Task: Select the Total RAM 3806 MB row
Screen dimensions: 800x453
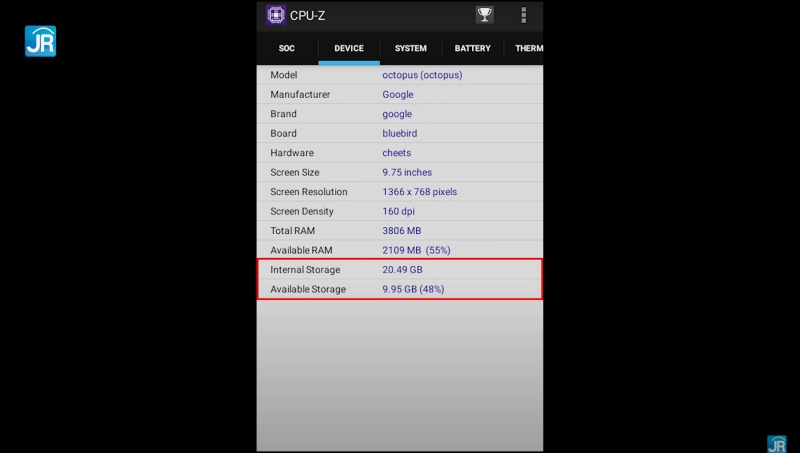Action: tap(399, 231)
